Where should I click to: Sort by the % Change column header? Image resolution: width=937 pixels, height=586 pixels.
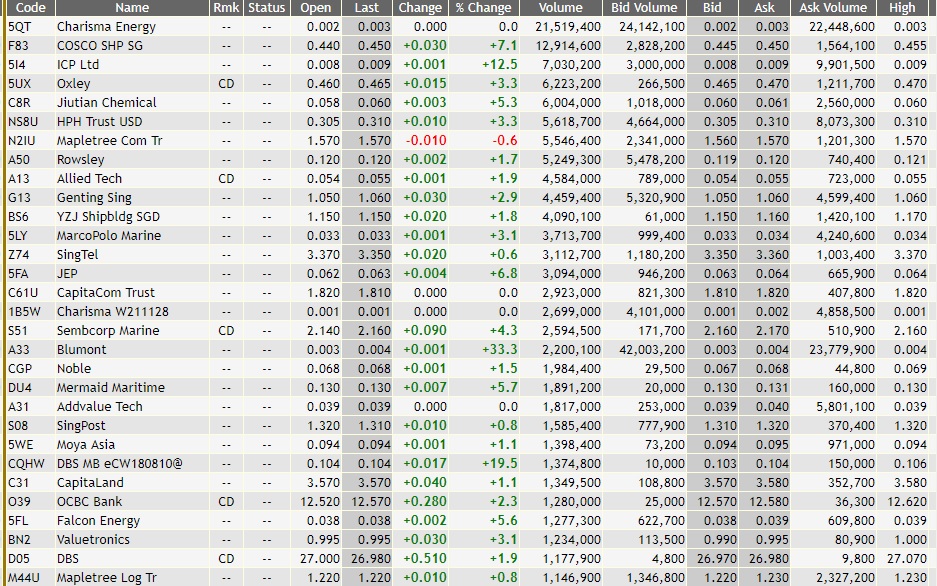483,8
